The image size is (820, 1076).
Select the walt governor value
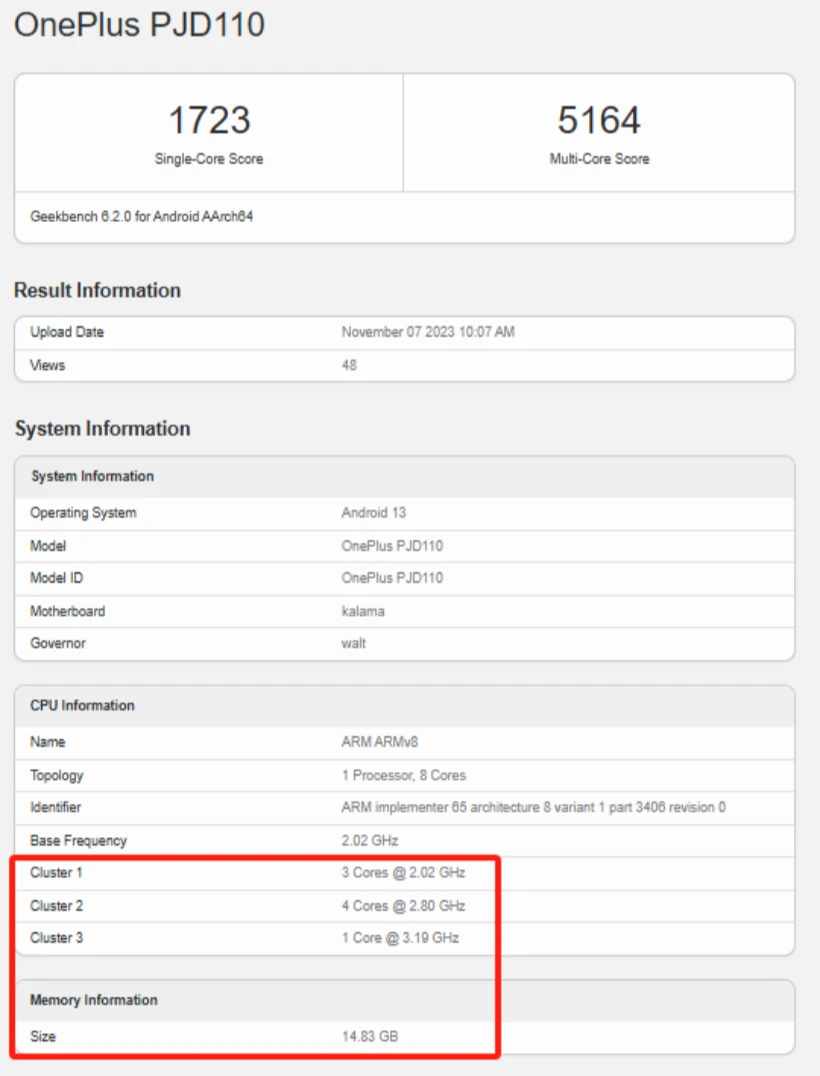[353, 643]
